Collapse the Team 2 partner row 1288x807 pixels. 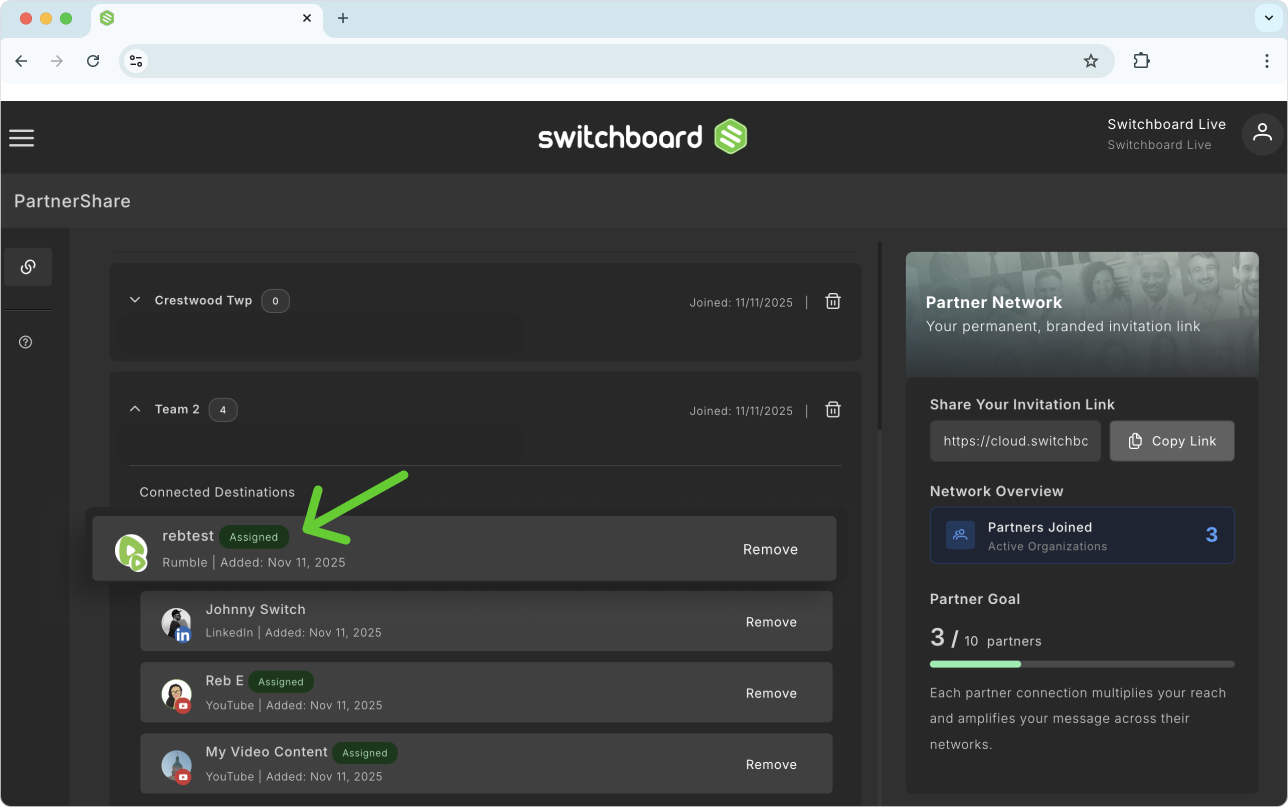pyautogui.click(x=135, y=410)
